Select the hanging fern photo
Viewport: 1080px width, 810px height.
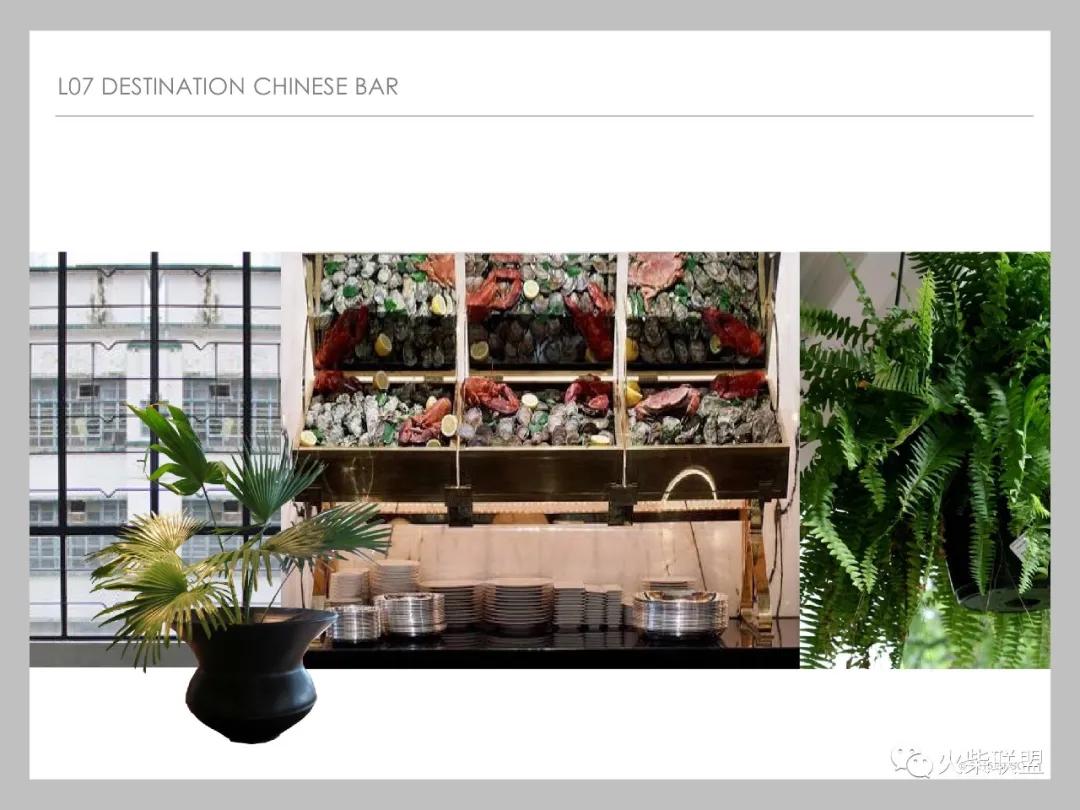[925, 460]
